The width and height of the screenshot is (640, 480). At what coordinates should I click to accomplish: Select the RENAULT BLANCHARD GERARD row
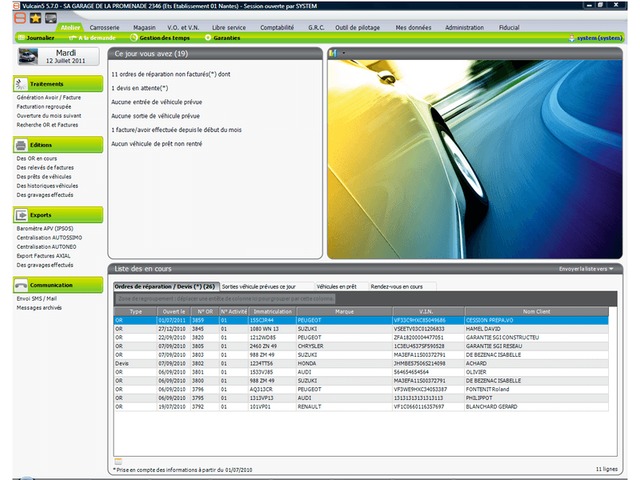361,407
